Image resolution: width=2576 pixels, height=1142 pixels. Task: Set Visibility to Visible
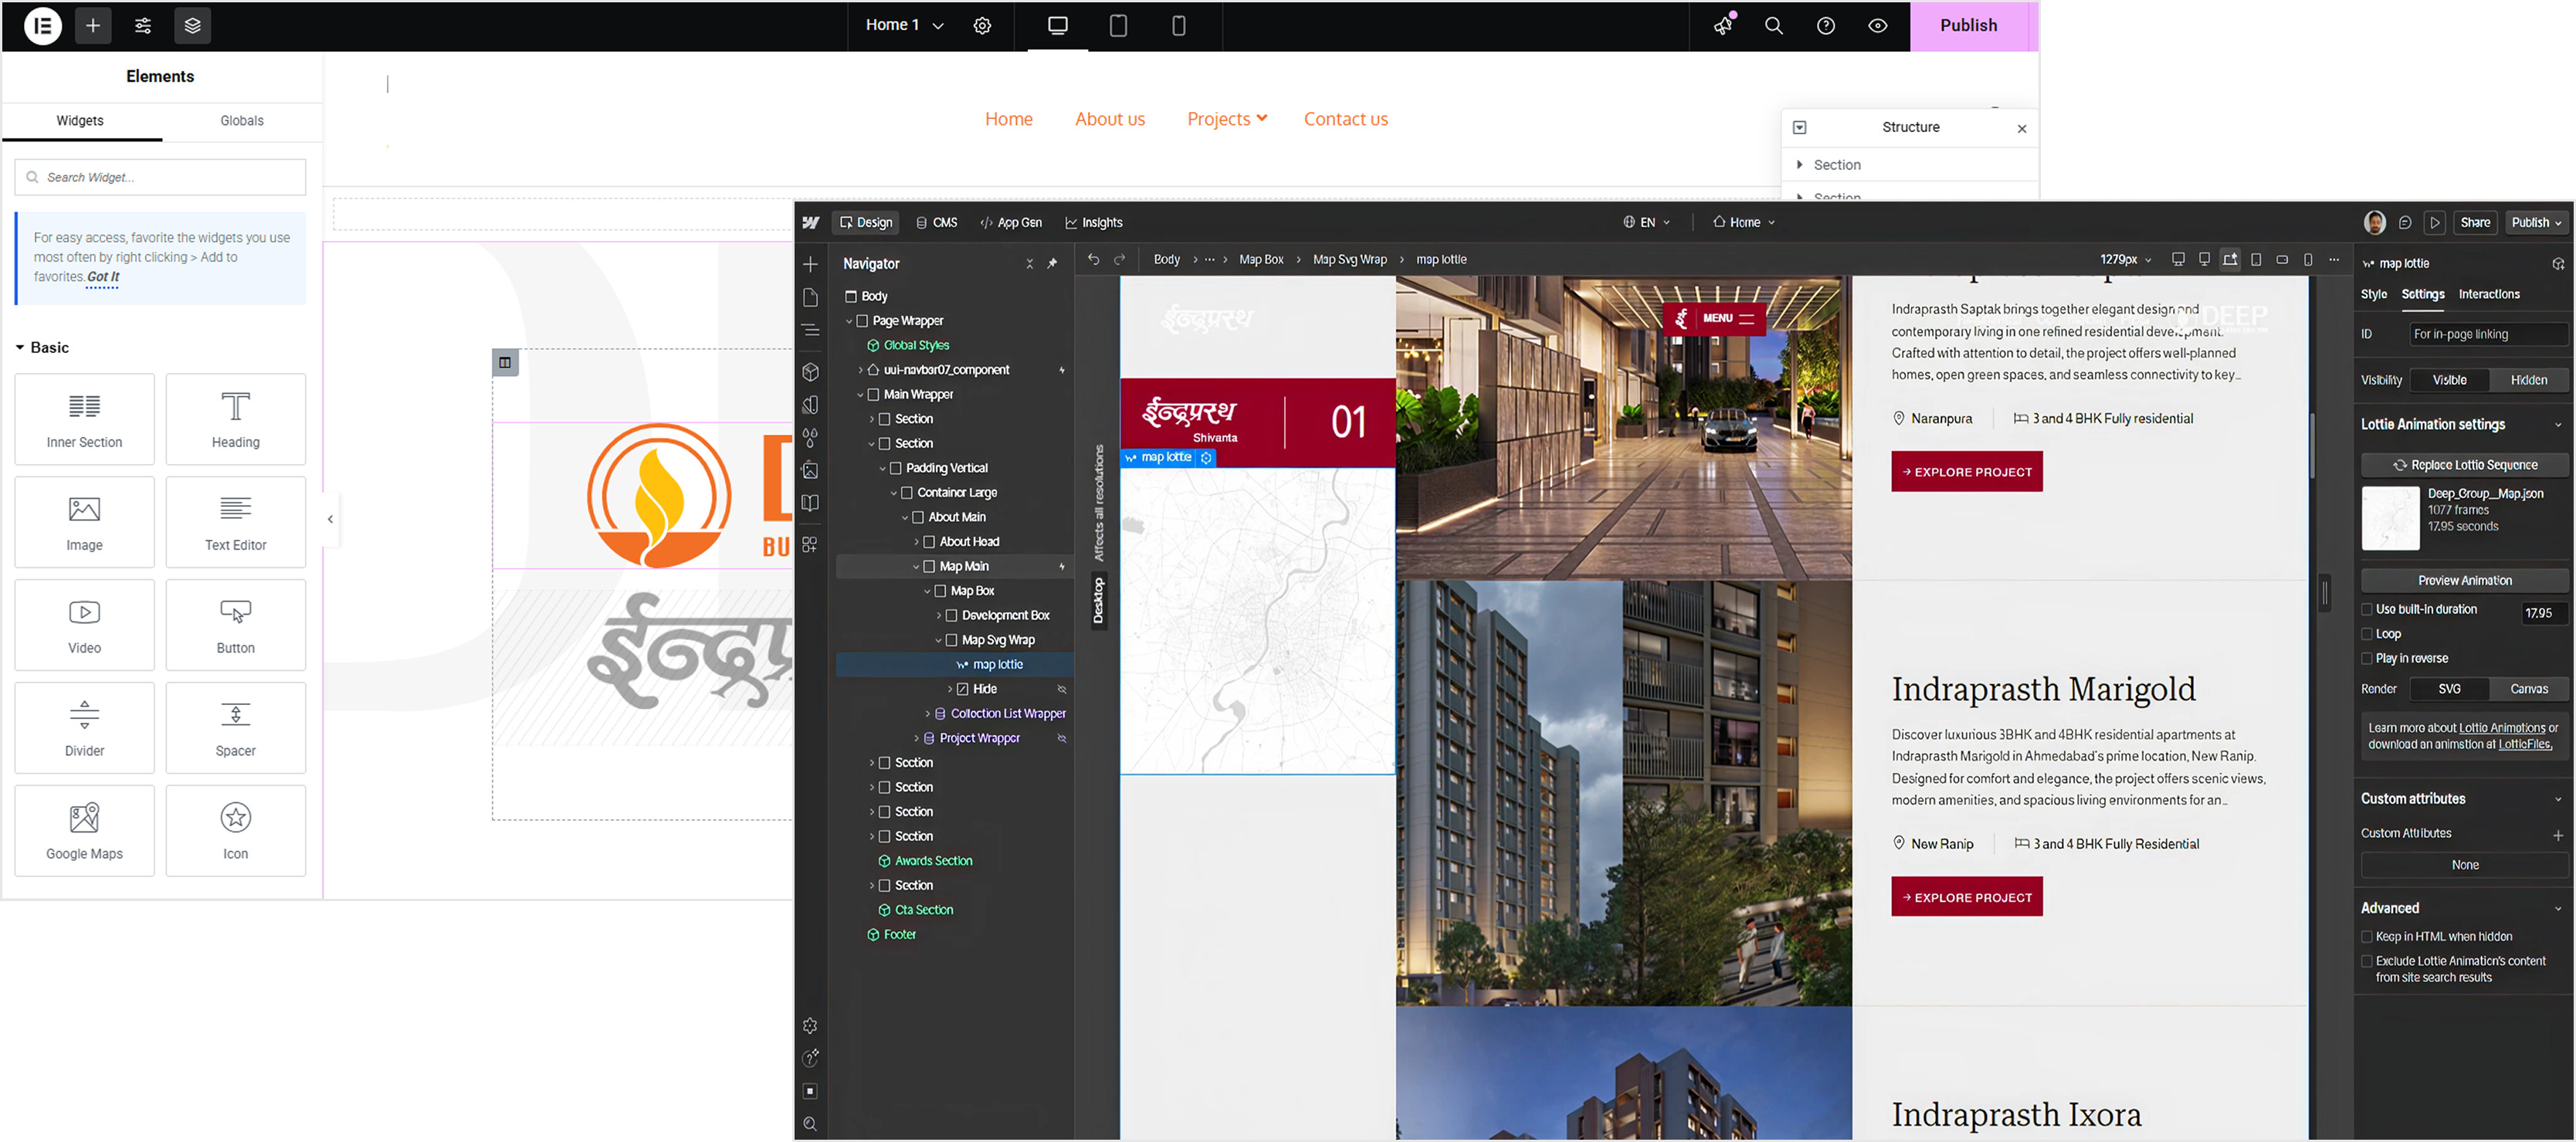tap(2449, 380)
